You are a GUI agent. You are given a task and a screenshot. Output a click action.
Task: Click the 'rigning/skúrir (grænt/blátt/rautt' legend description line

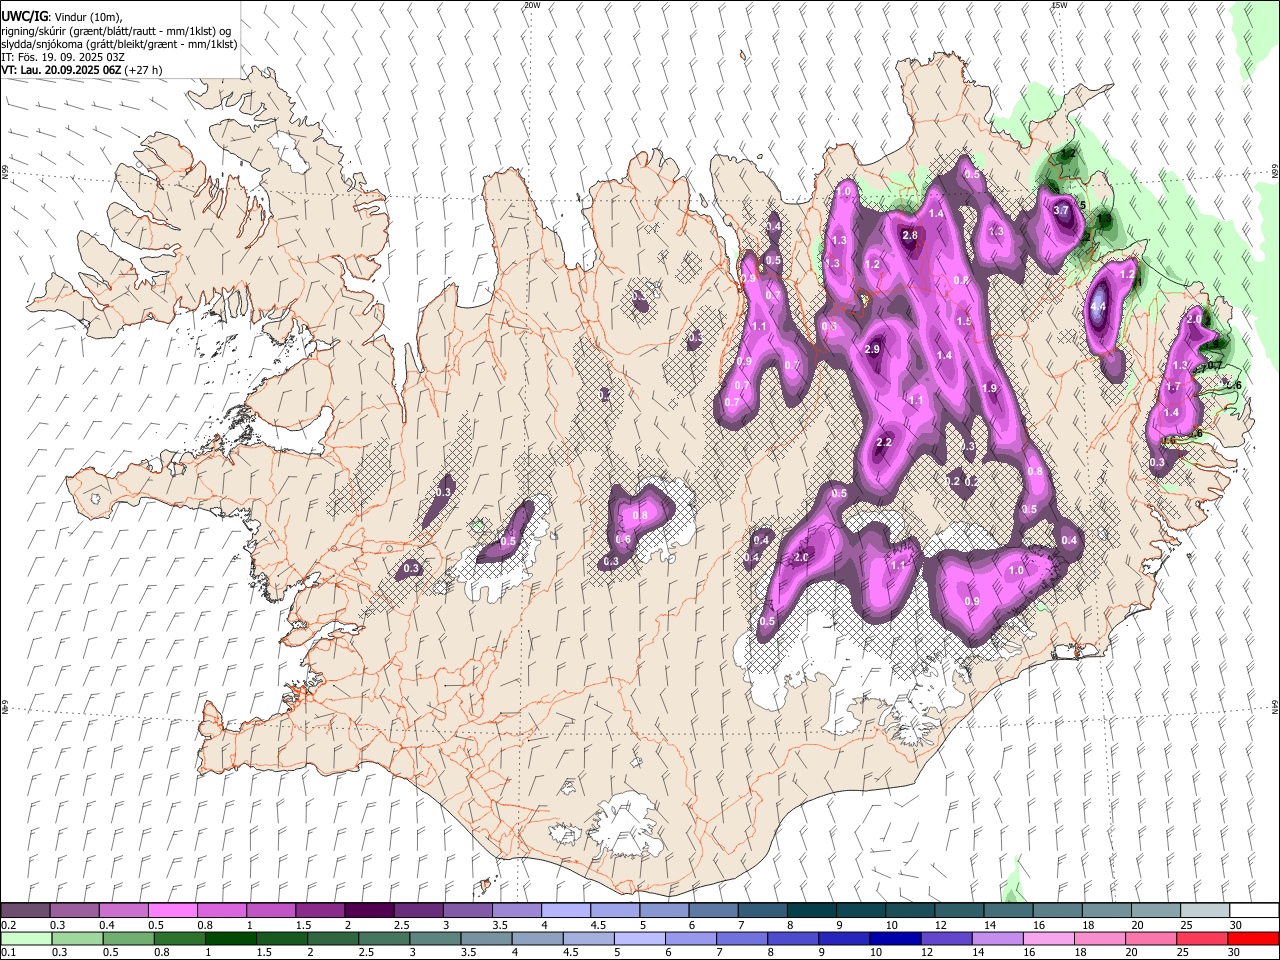click(115, 31)
